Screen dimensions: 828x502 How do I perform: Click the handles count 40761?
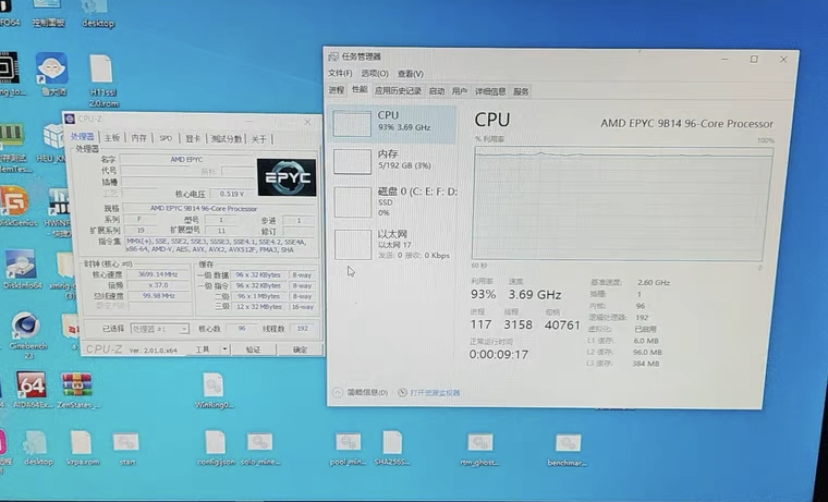click(562, 325)
